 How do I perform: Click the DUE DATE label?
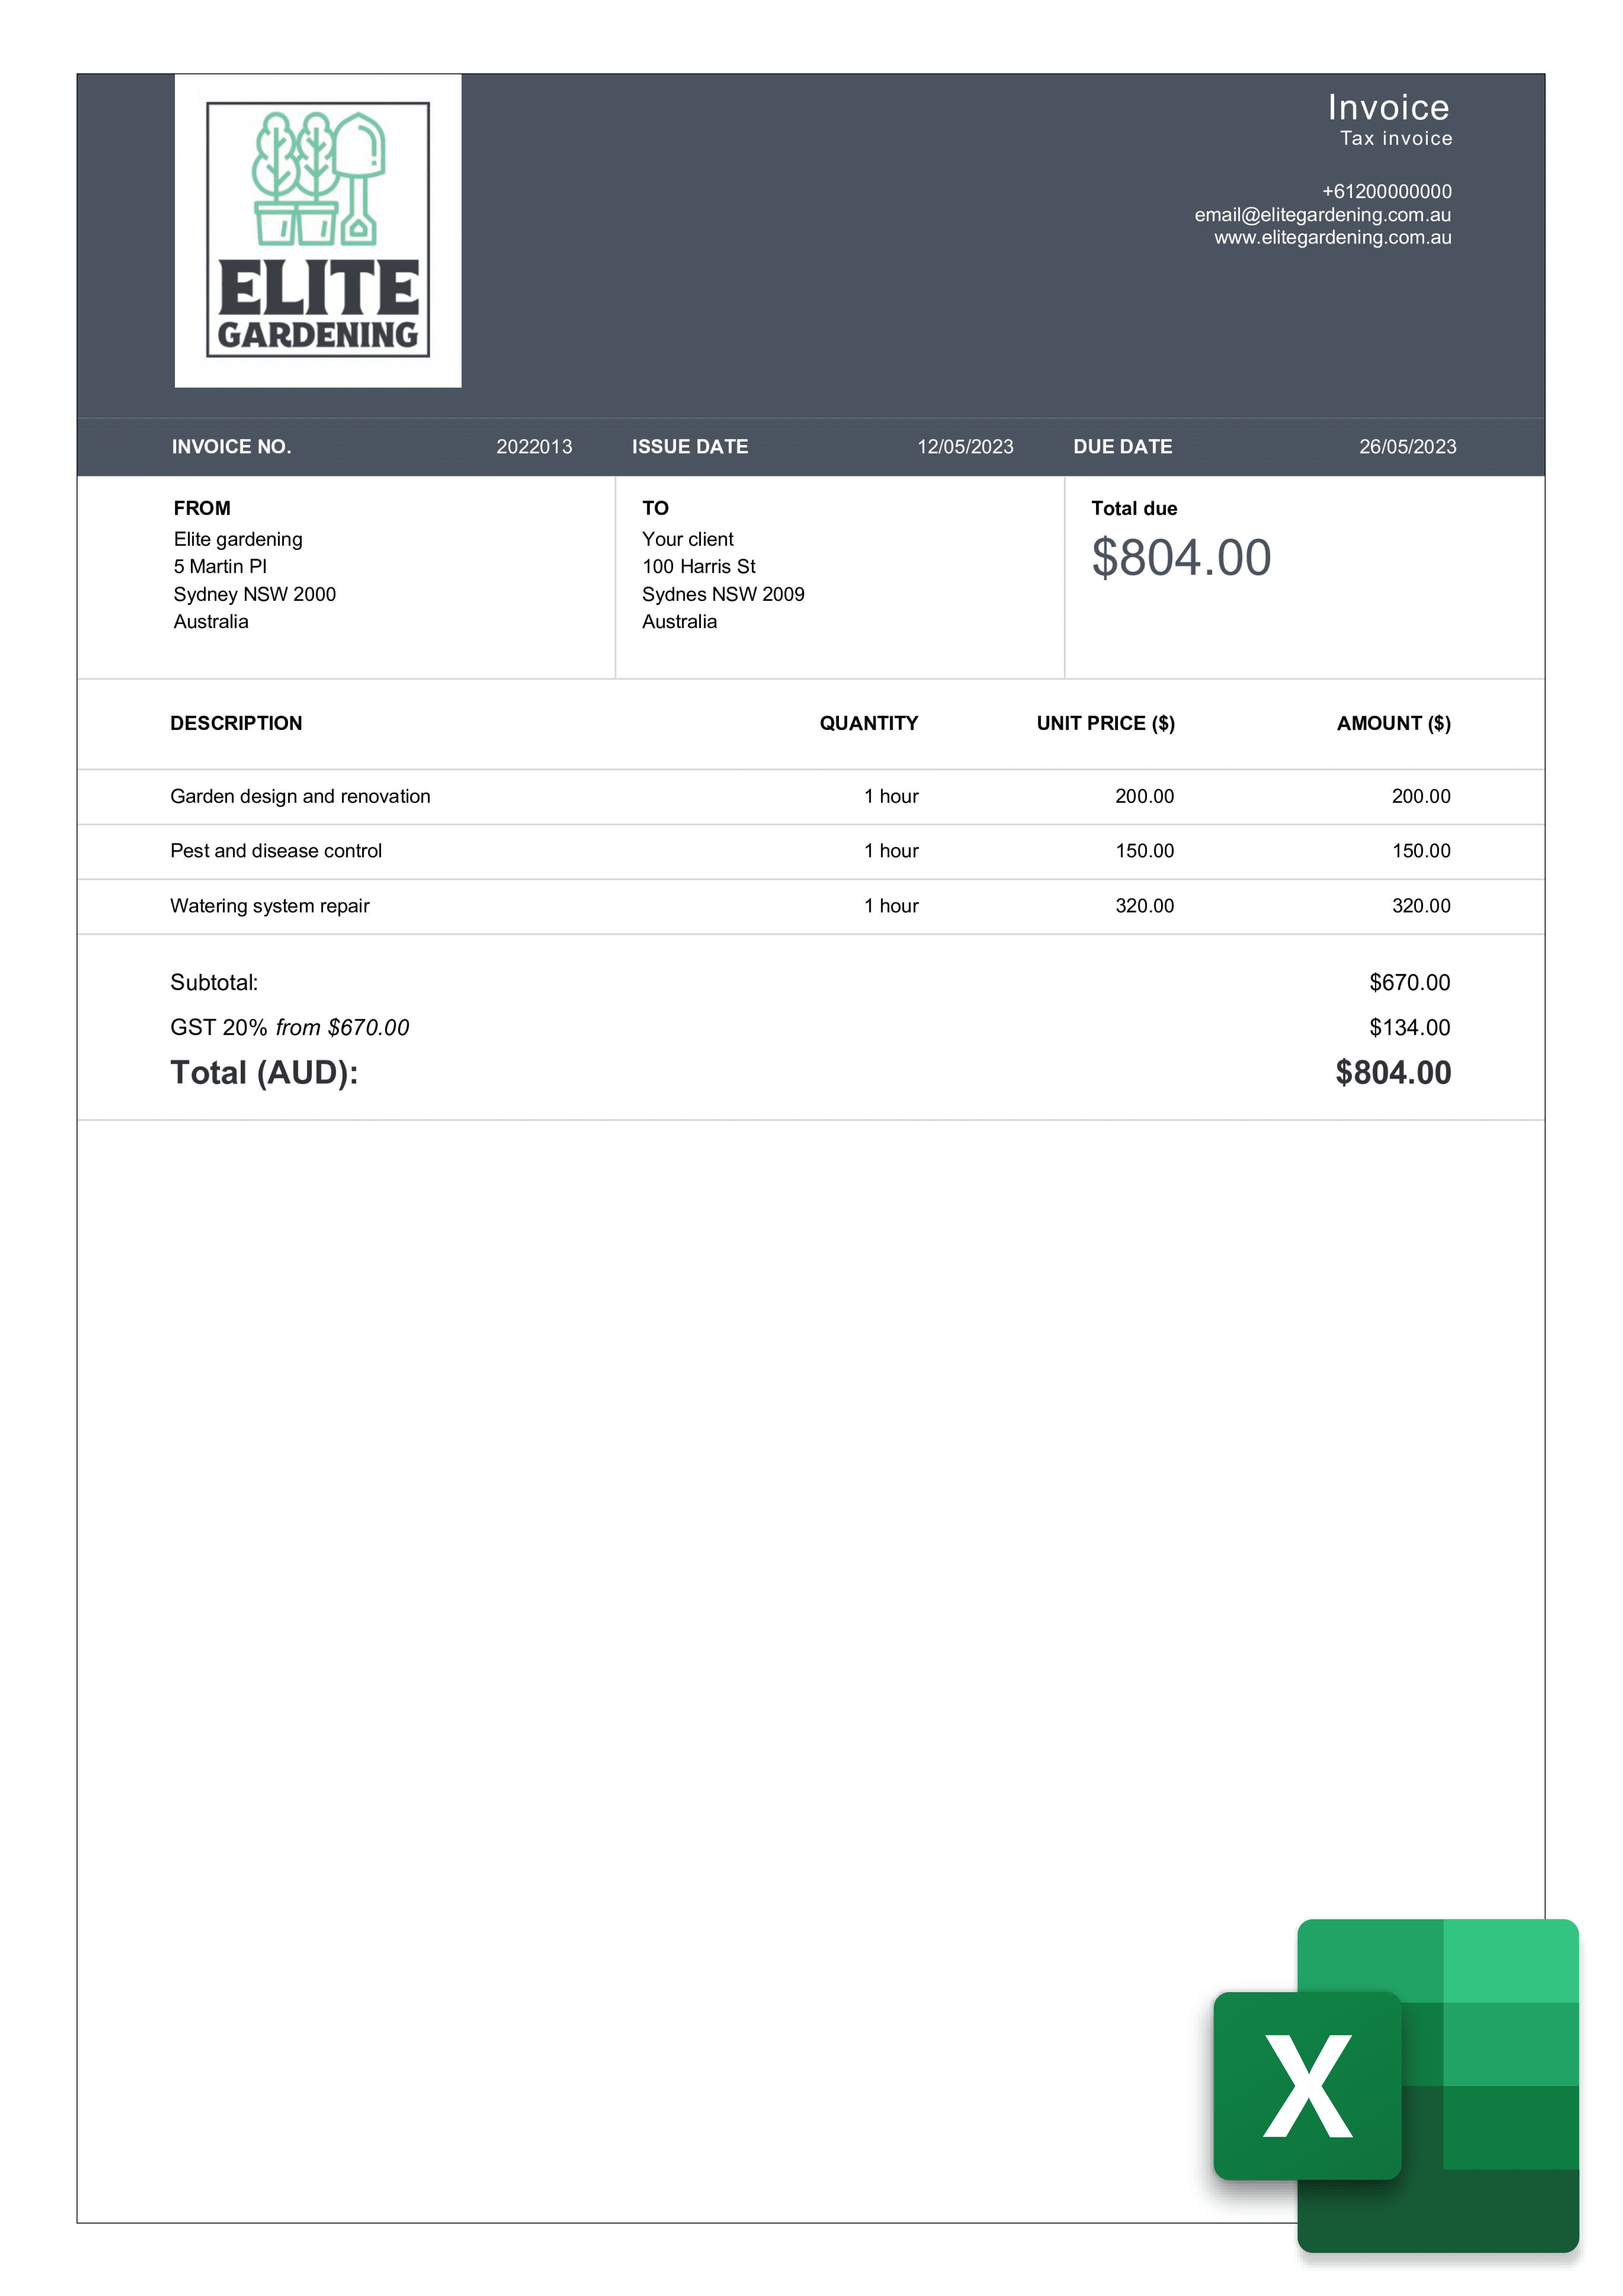[1122, 447]
